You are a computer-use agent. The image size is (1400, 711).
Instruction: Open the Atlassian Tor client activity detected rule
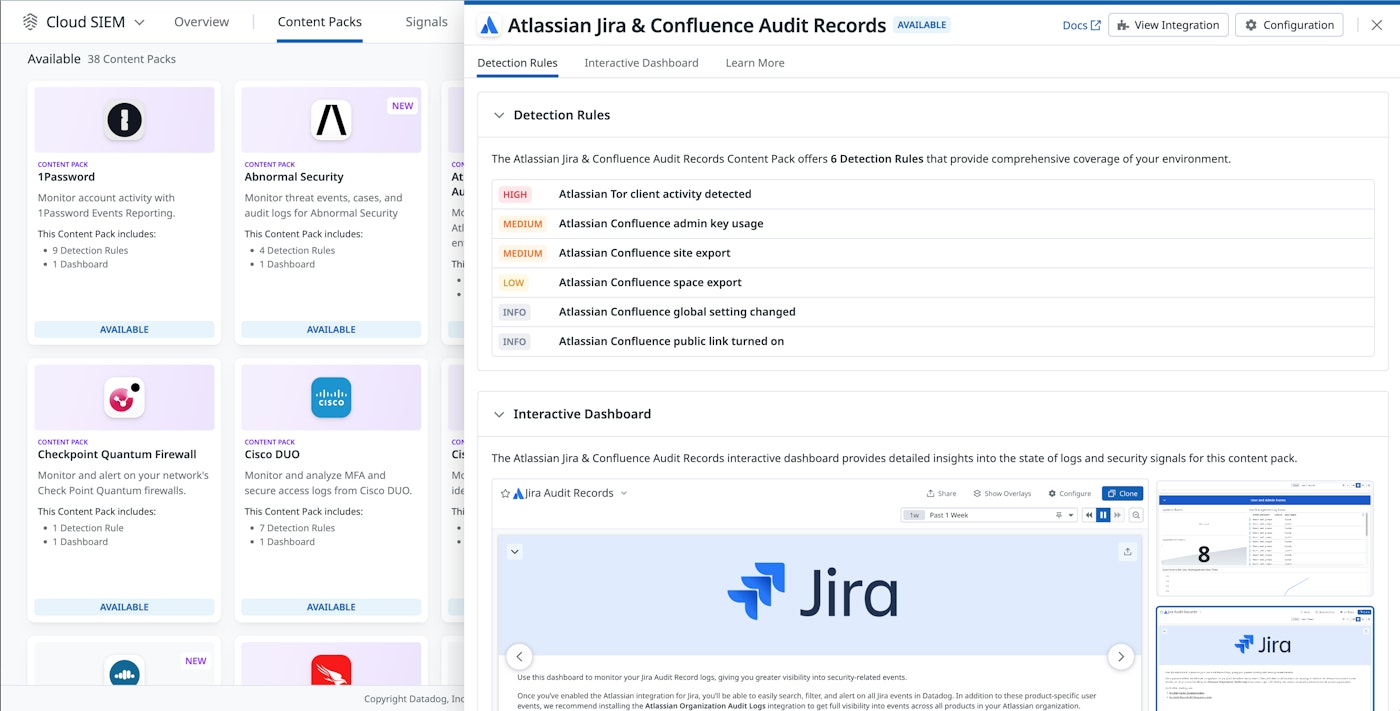(x=933, y=194)
